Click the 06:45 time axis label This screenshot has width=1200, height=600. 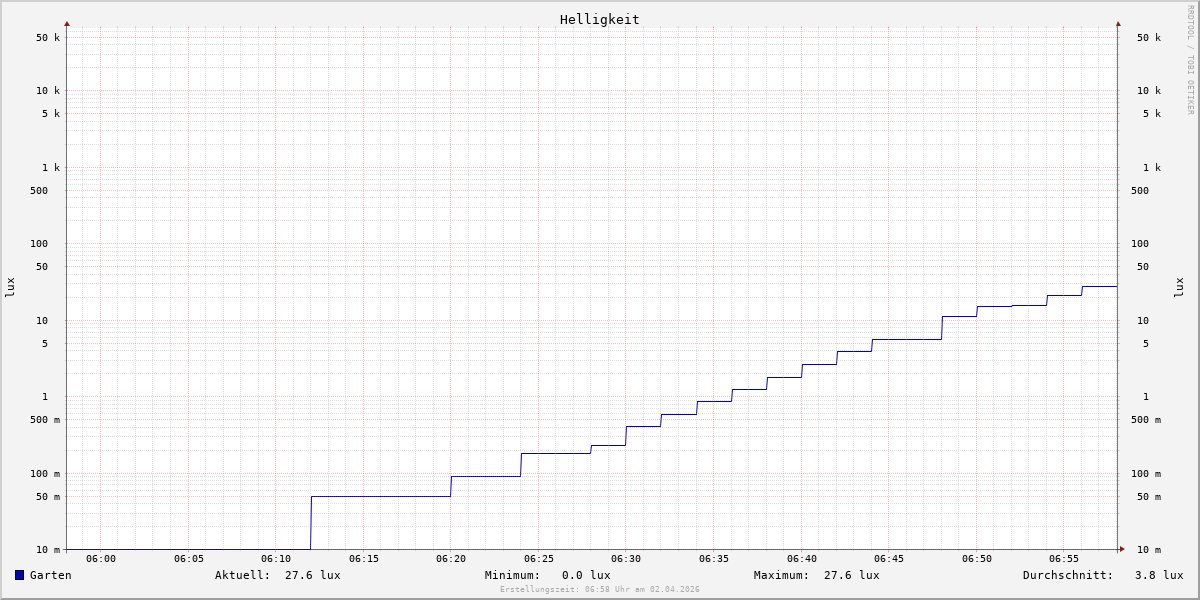coord(889,559)
